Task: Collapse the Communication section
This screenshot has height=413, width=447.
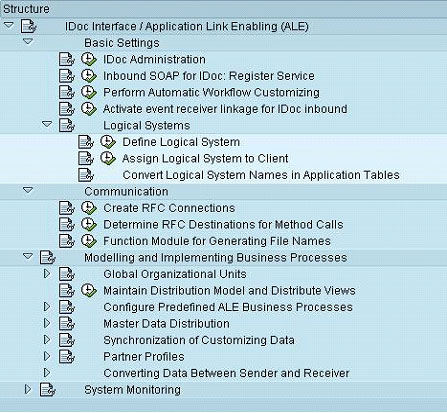Action: (x=28, y=190)
